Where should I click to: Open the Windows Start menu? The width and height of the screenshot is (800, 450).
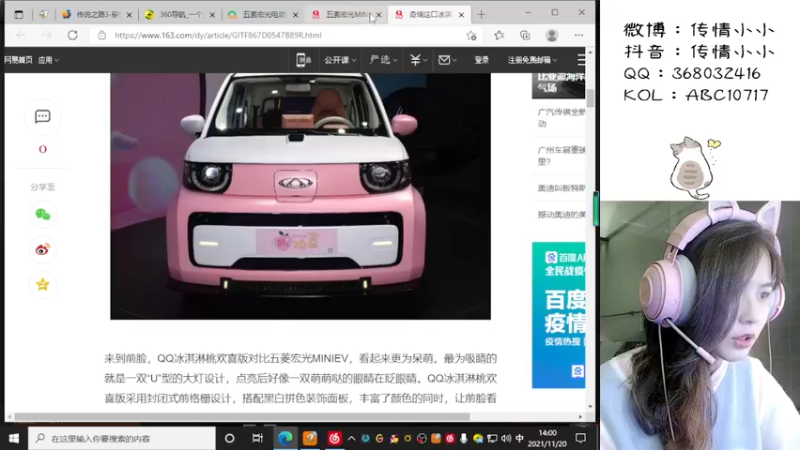tap(14, 438)
